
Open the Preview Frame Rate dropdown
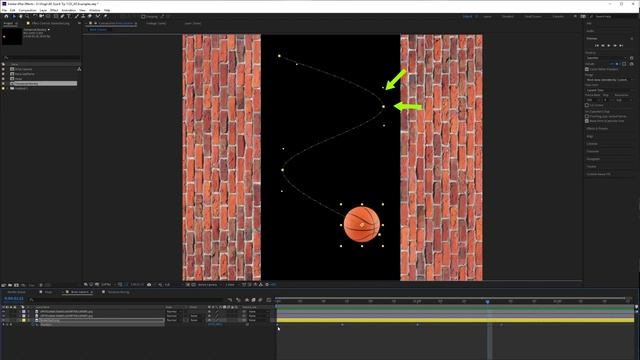592,100
